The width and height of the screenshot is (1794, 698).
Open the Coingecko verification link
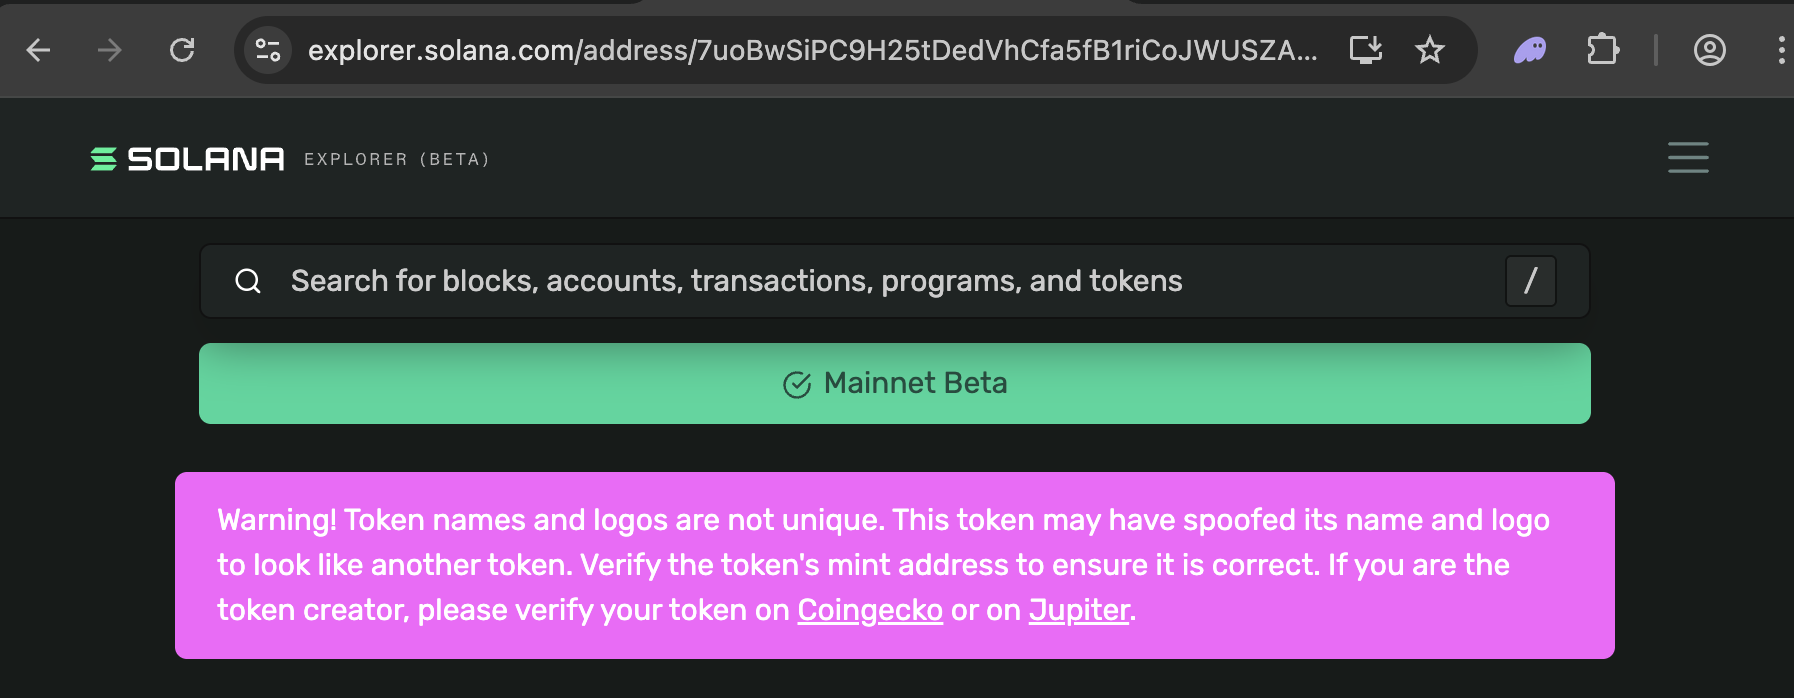click(x=869, y=609)
